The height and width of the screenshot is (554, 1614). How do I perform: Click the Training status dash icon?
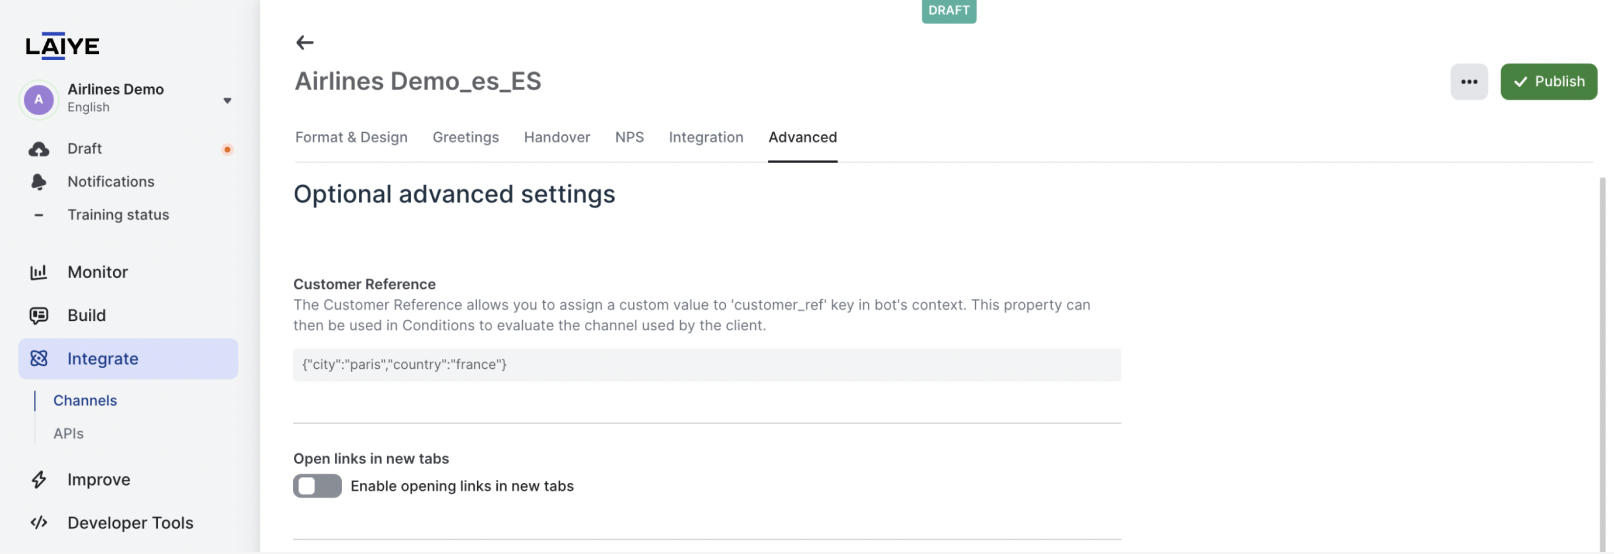38,215
